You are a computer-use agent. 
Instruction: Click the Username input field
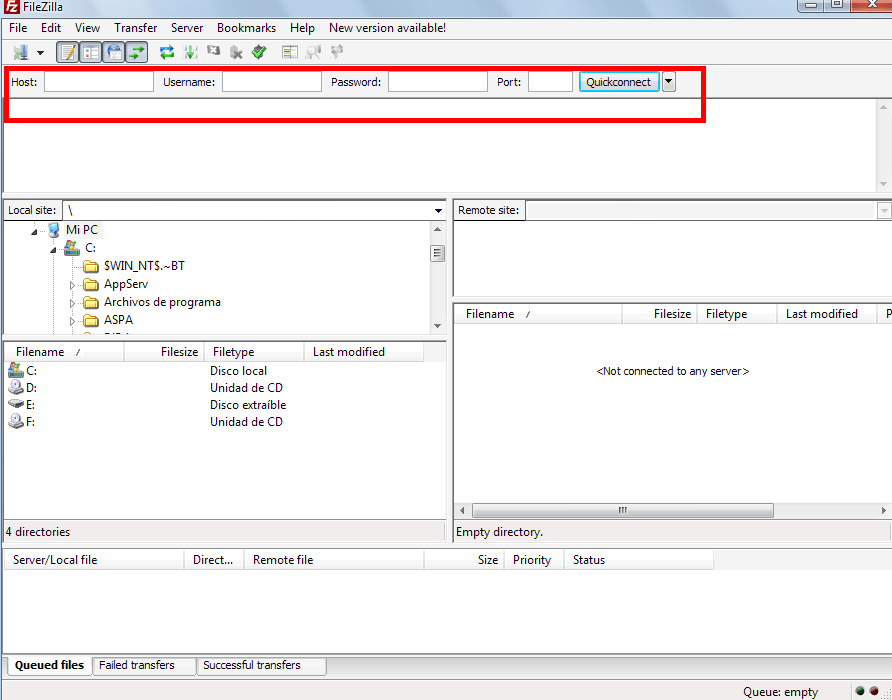pos(272,82)
